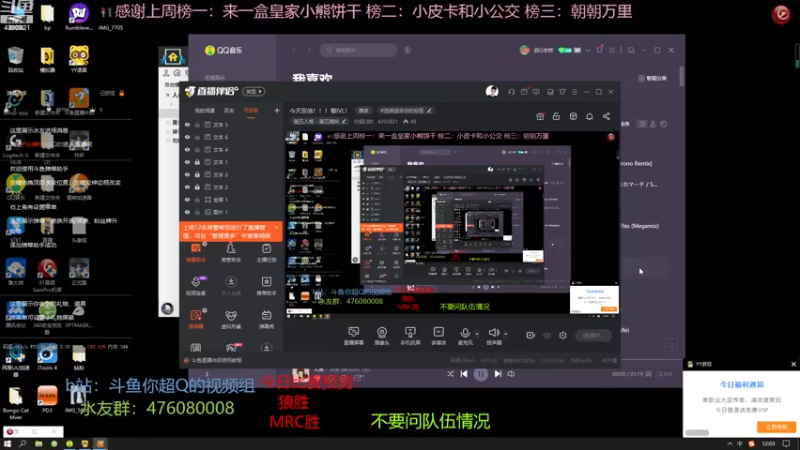Close the orange admin notification banner

(277, 228)
